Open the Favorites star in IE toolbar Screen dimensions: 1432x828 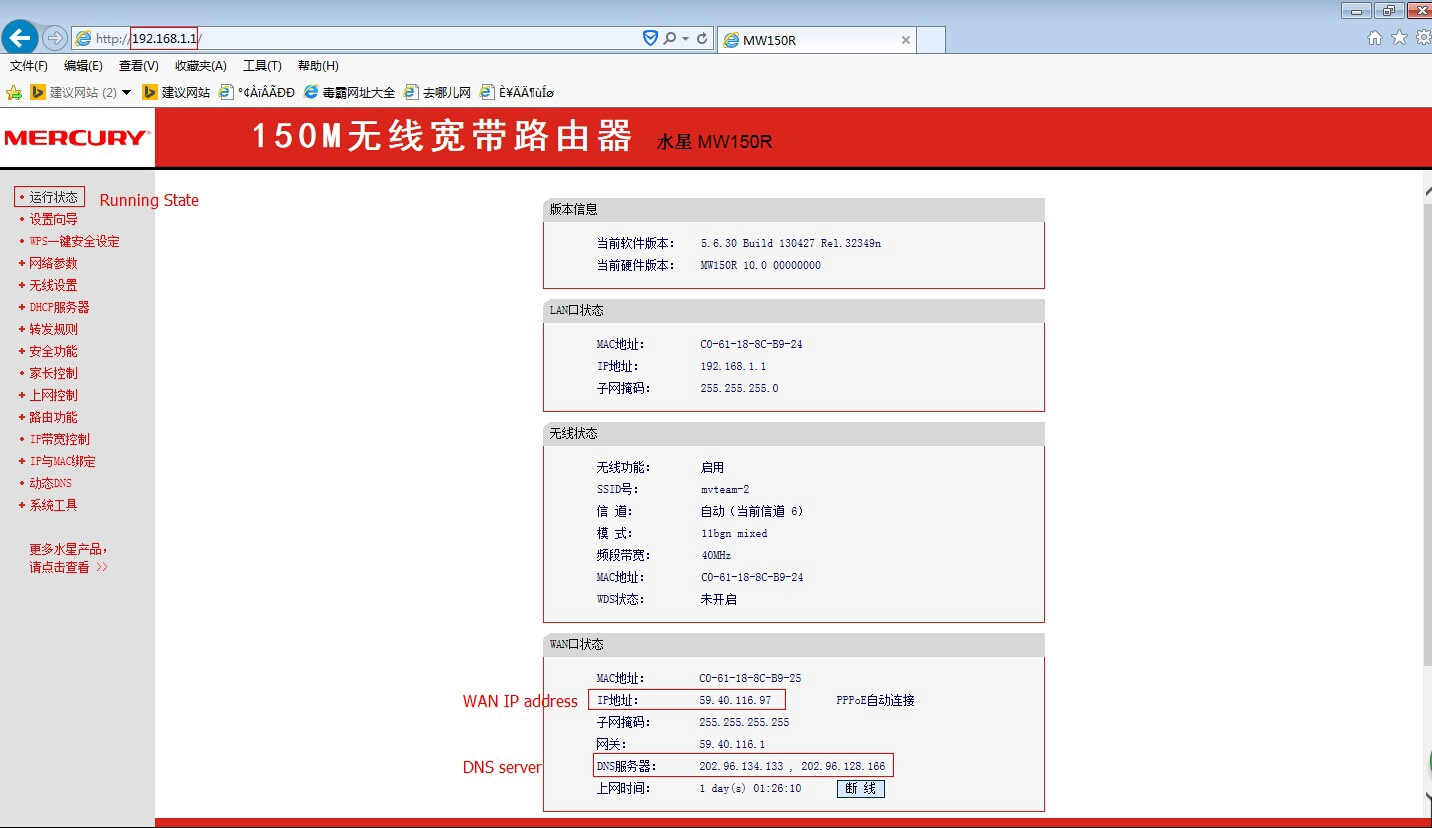pos(1399,37)
